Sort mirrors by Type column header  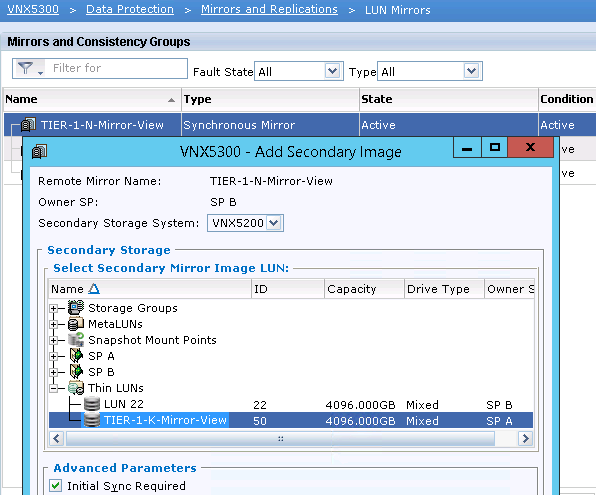[270, 99]
